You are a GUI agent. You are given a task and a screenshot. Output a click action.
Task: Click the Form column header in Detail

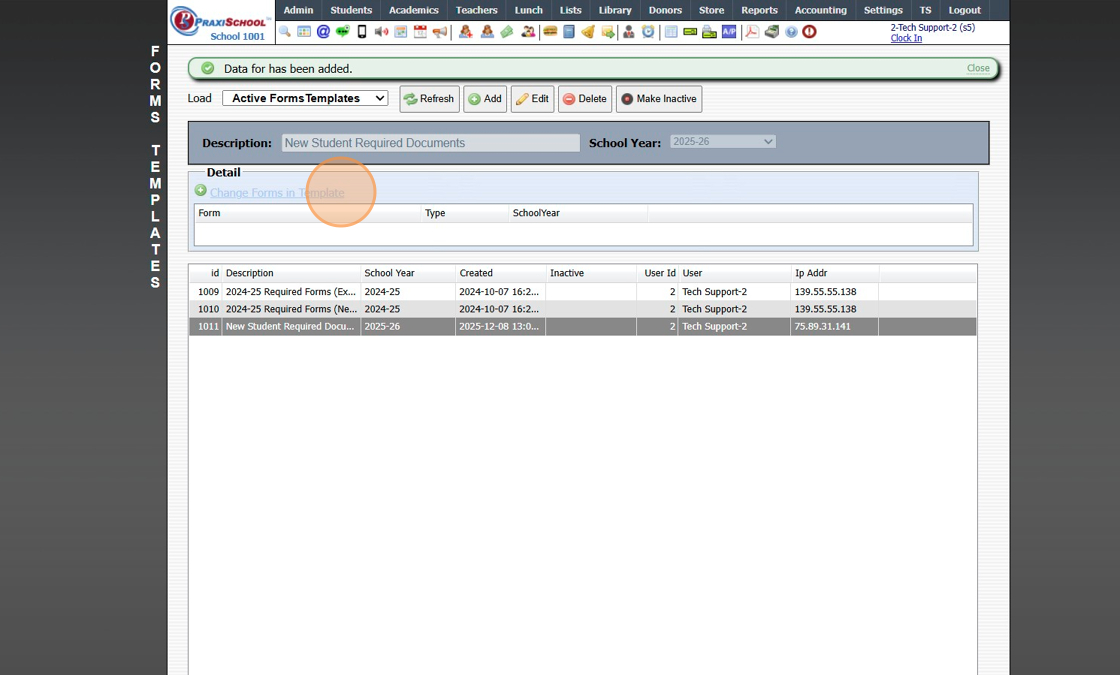(308, 213)
